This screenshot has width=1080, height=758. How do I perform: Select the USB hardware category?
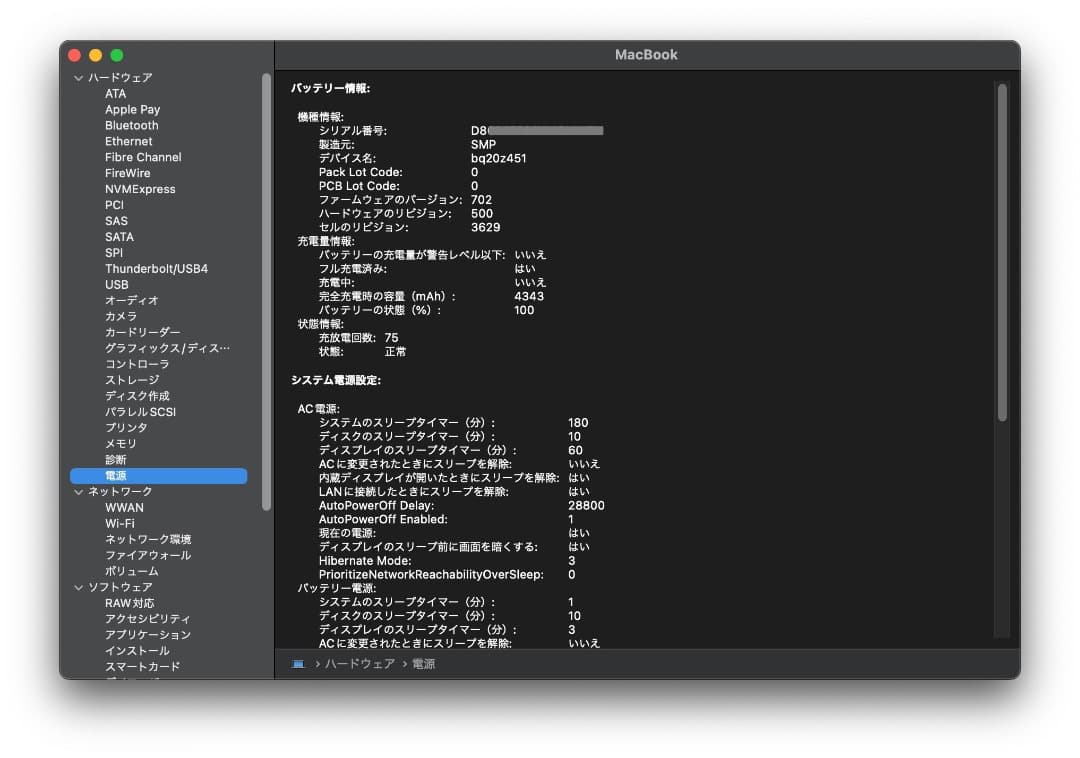tap(116, 284)
